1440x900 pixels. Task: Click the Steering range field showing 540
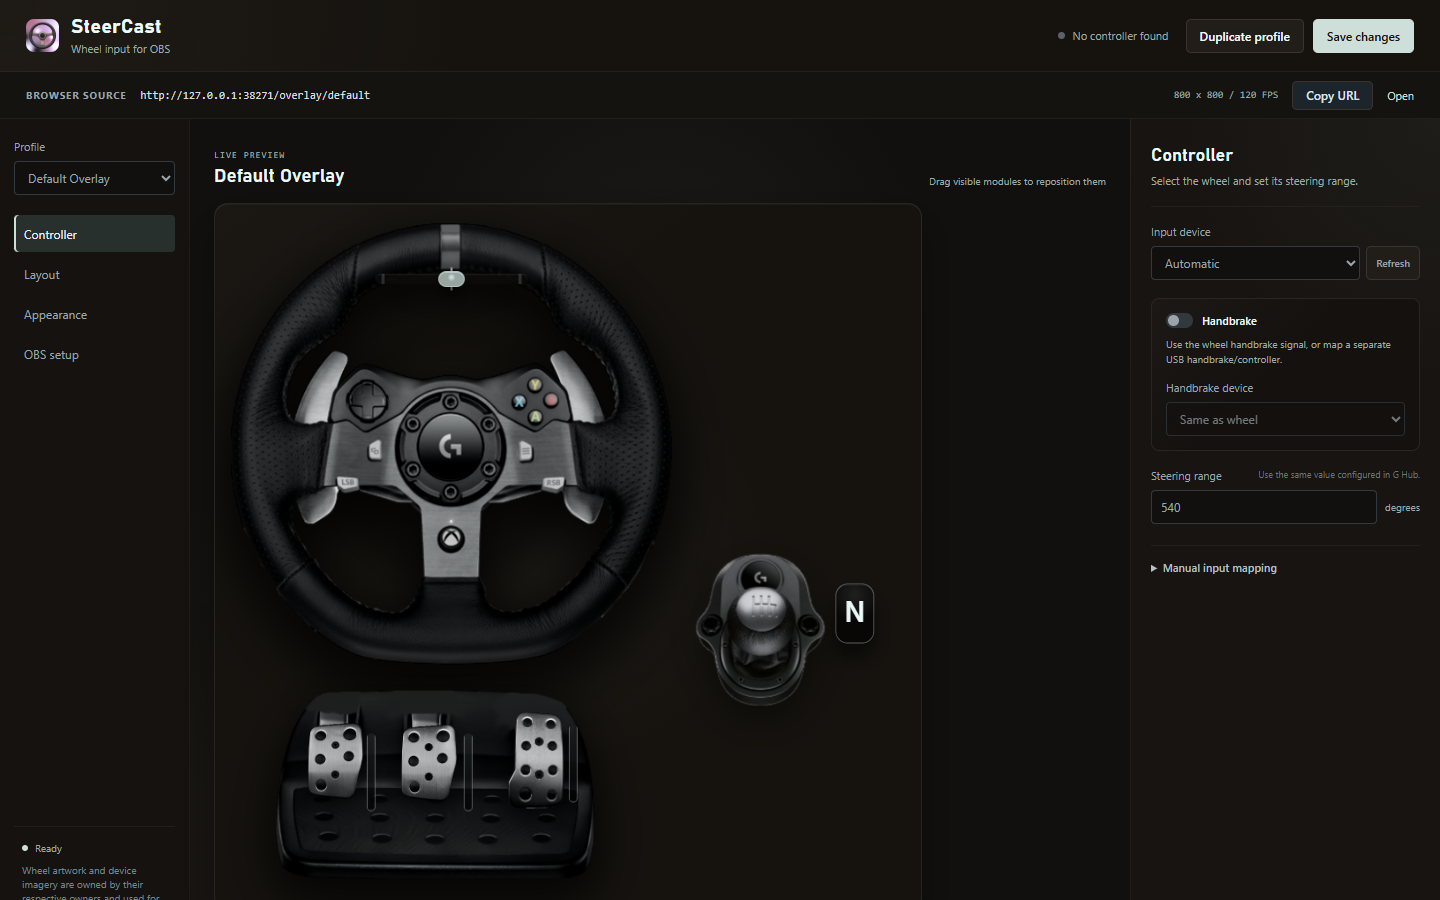pyautogui.click(x=1263, y=507)
